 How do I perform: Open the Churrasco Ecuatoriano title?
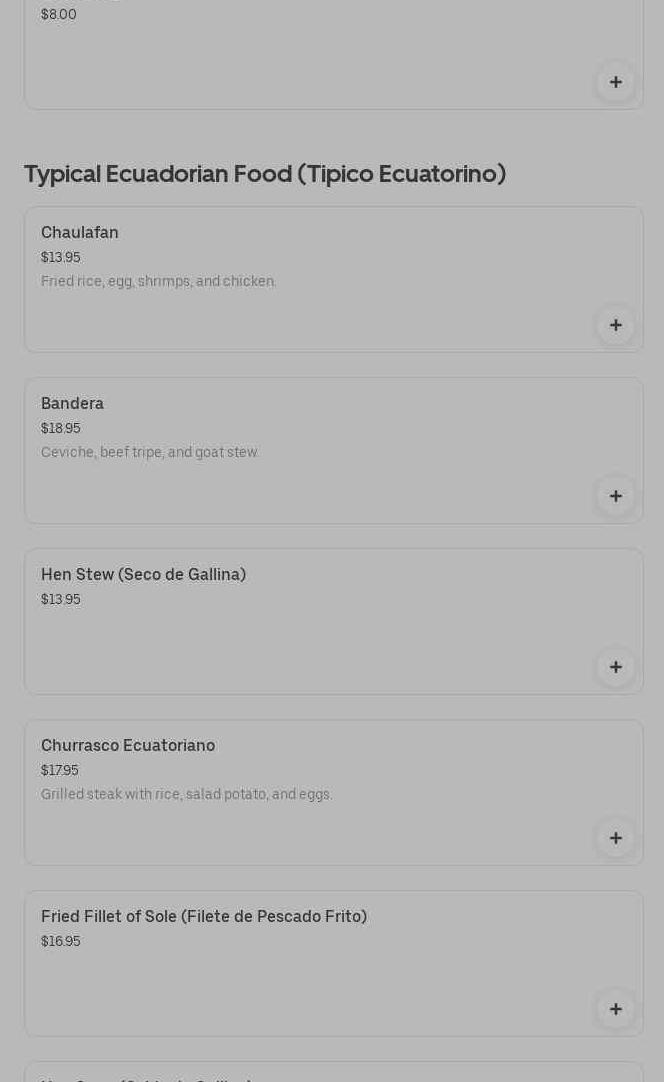point(128,746)
